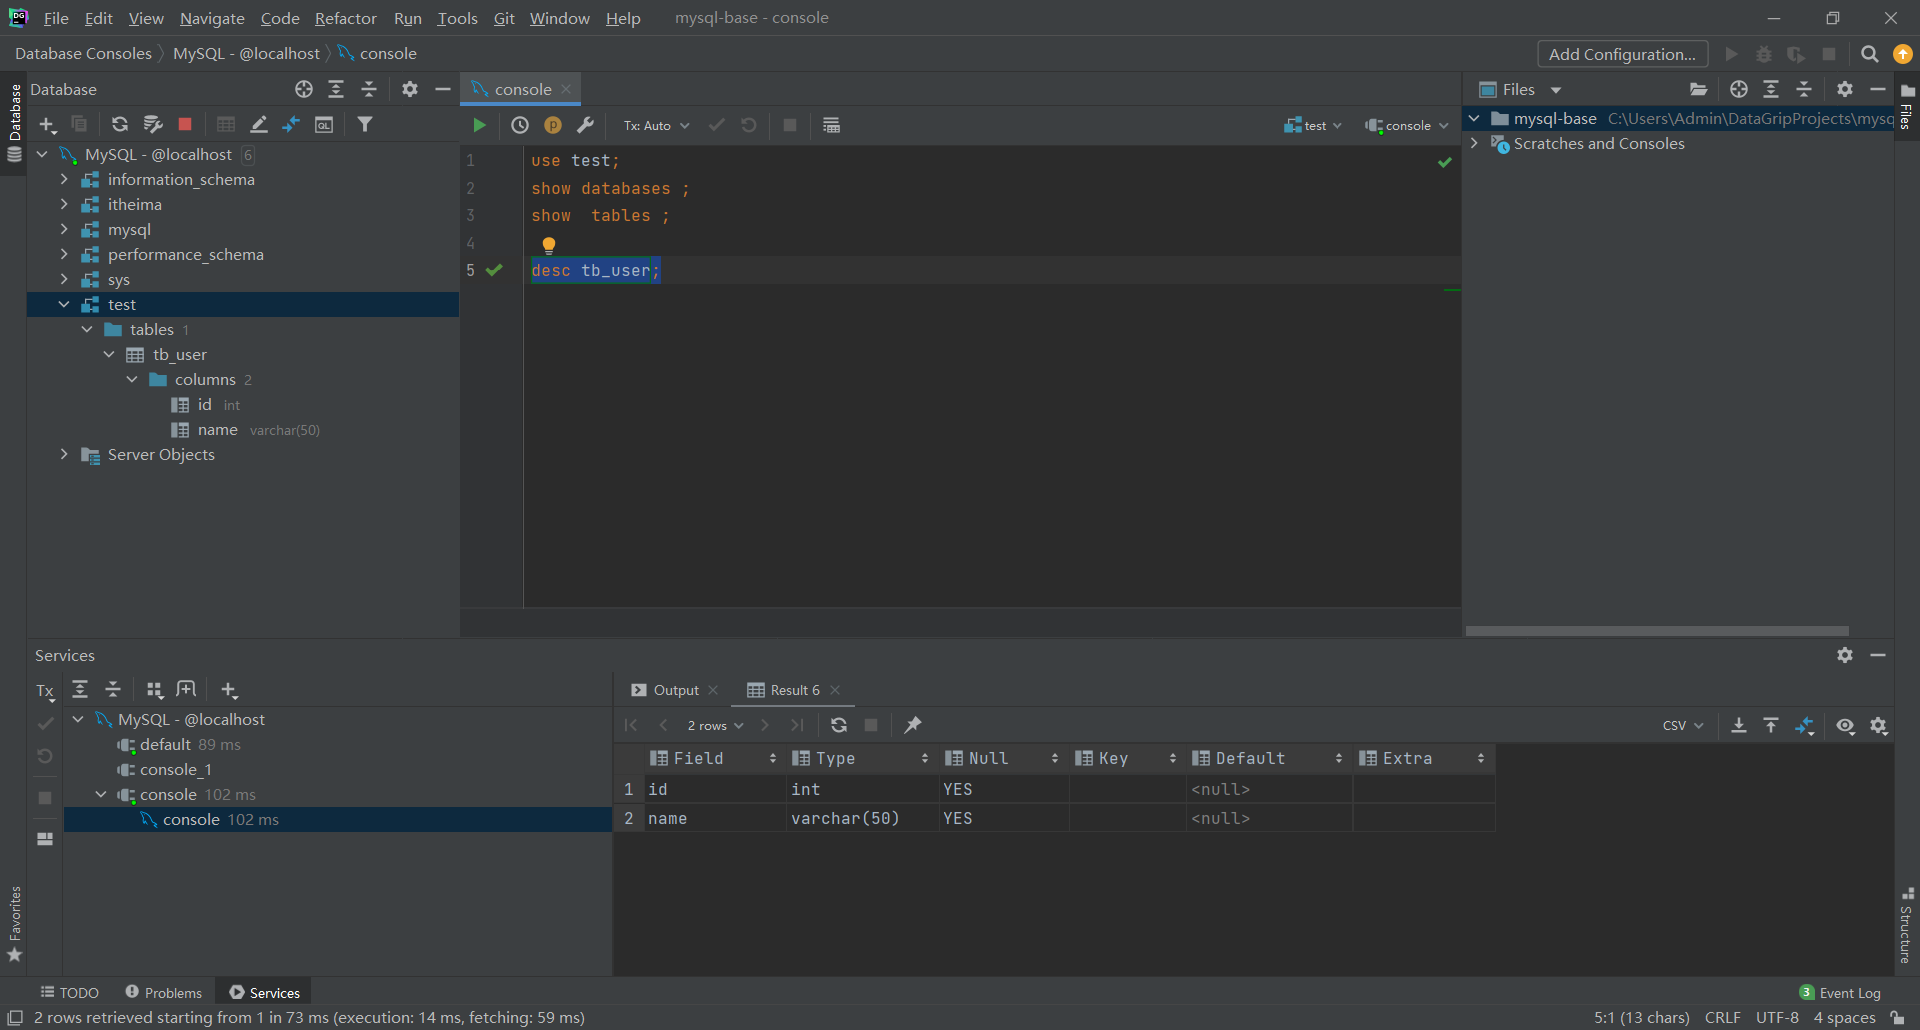Click the Files panel horizontal scrollbar

click(1657, 631)
